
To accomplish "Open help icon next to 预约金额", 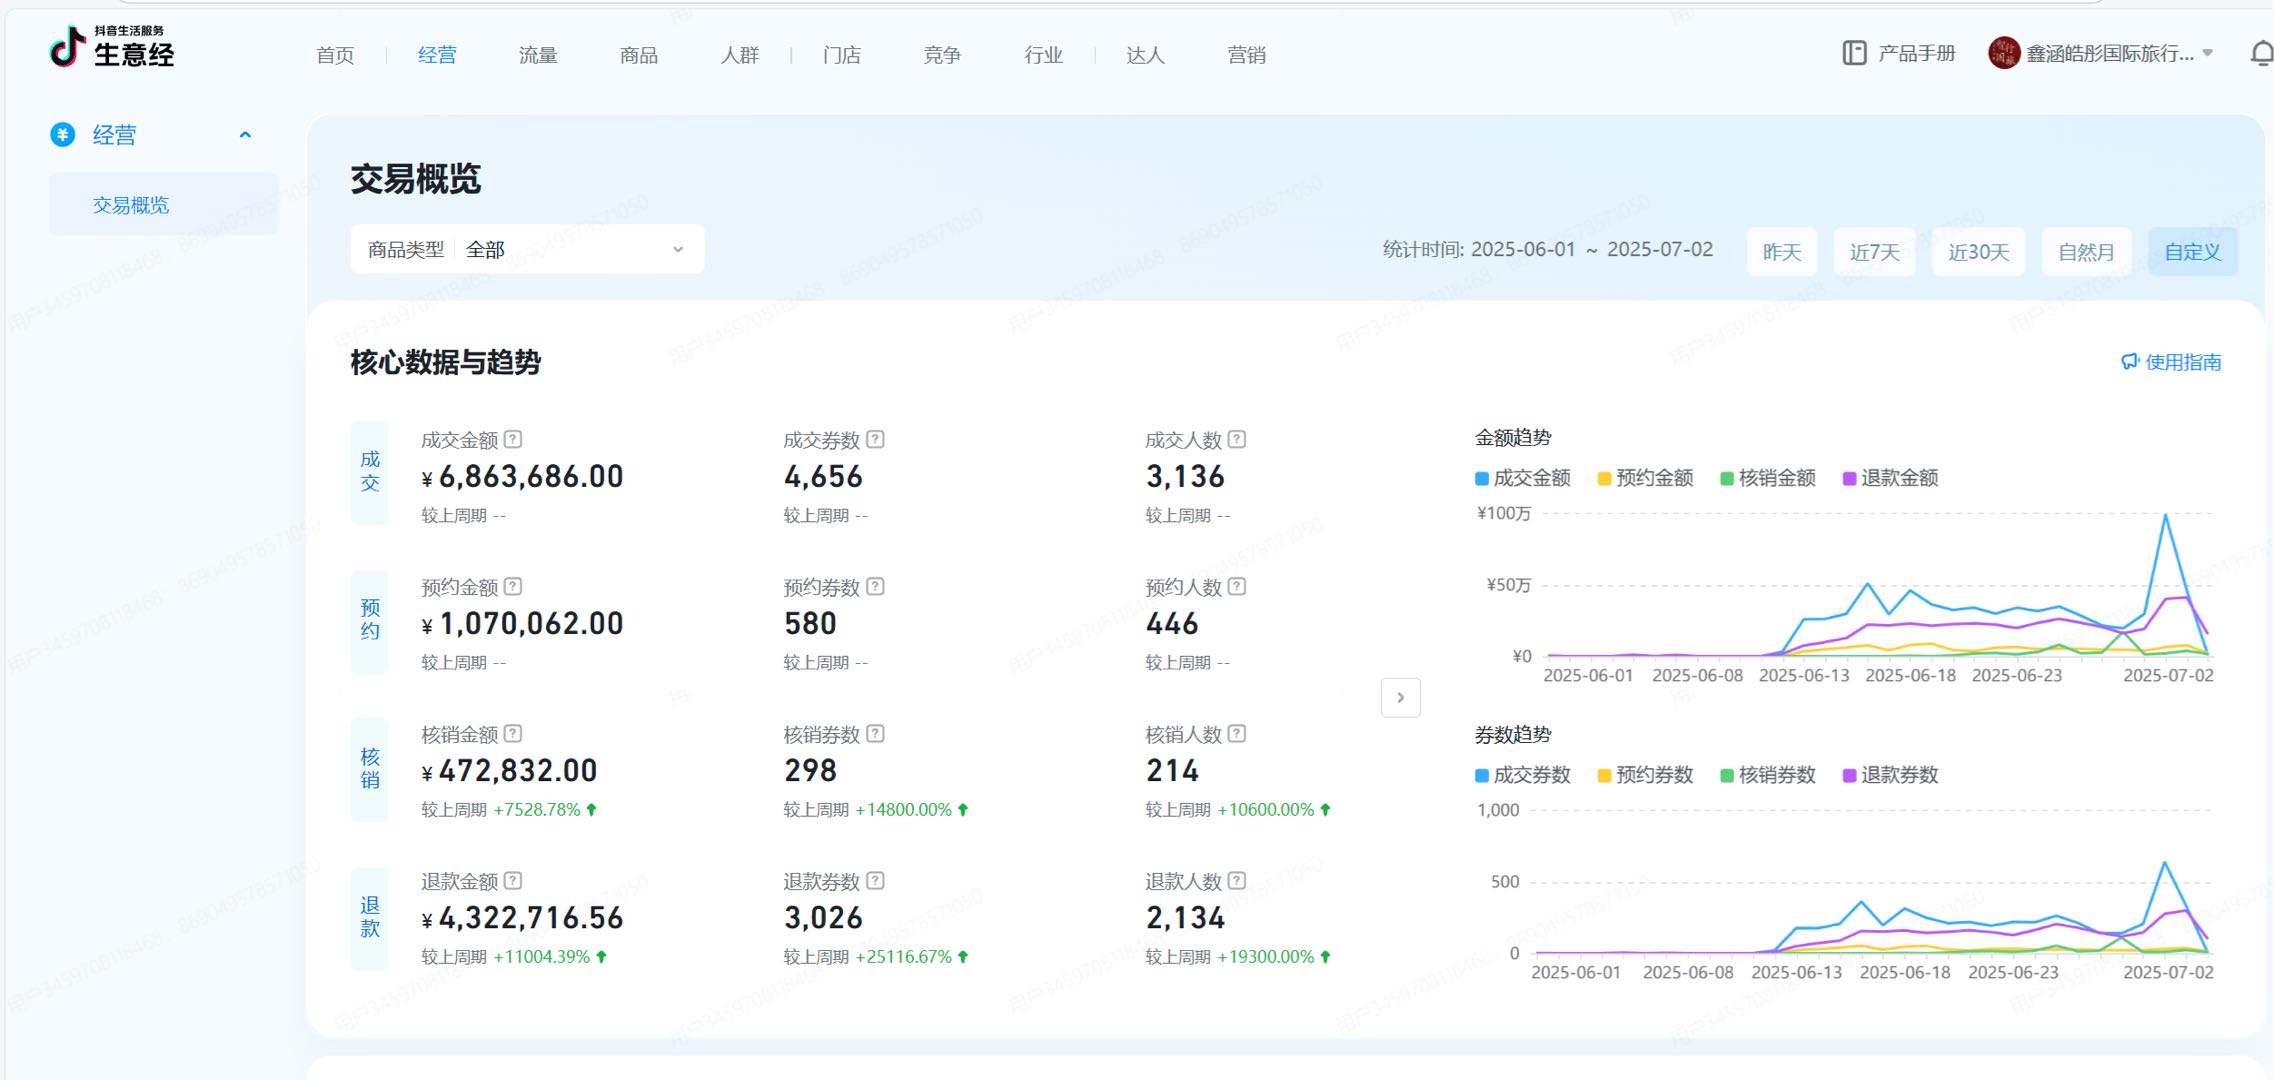I will coord(513,586).
